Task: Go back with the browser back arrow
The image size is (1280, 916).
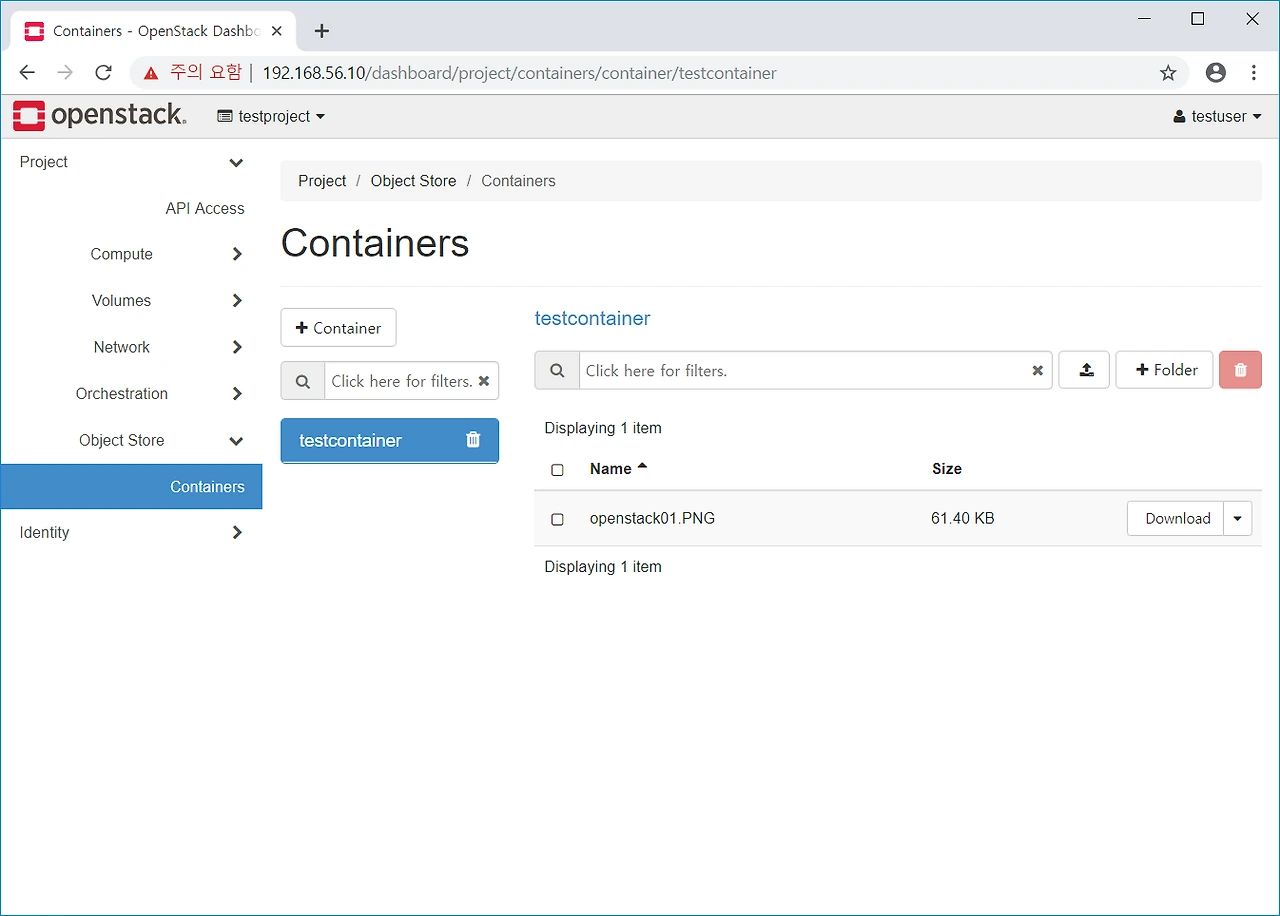Action: (27, 72)
